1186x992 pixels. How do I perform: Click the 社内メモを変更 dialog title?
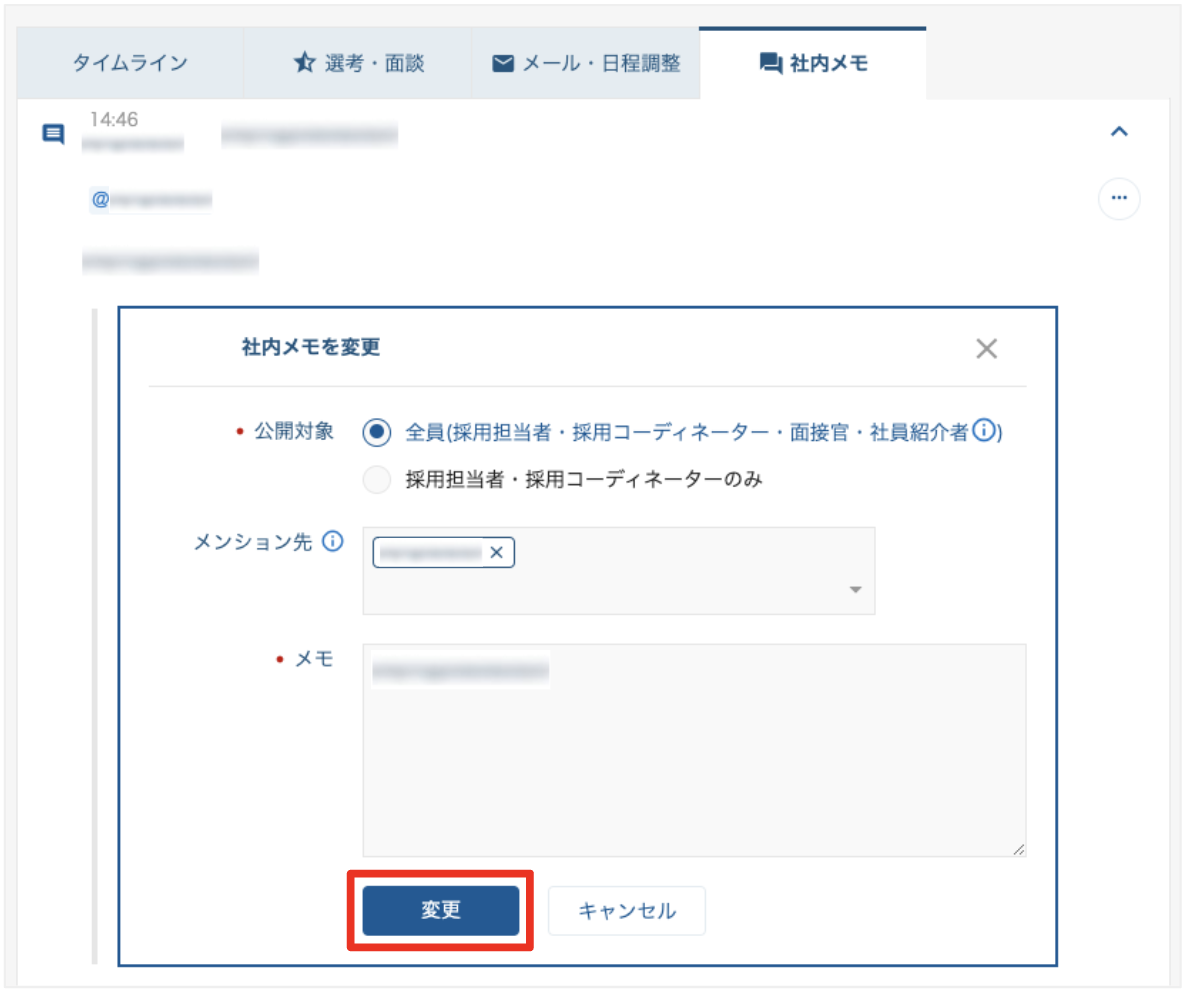point(310,347)
